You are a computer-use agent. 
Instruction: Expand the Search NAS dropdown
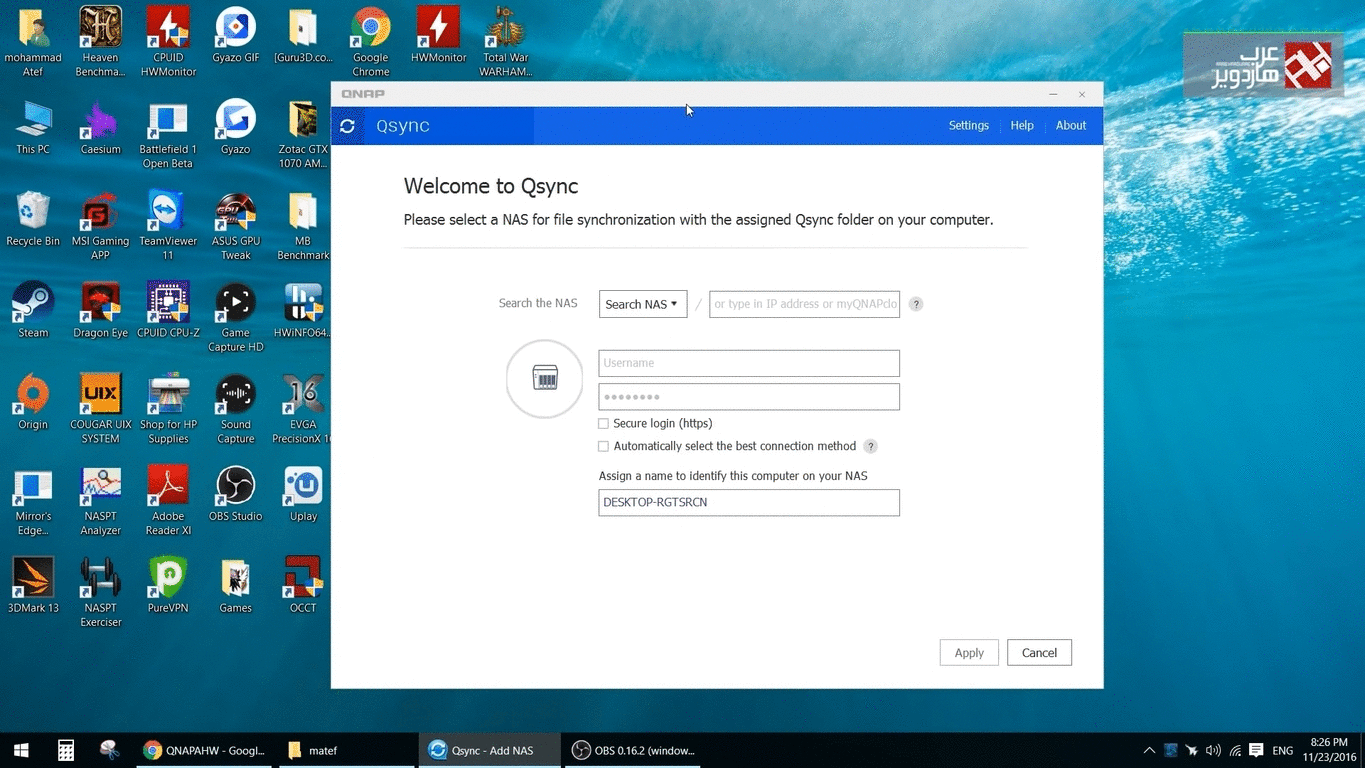click(x=643, y=304)
